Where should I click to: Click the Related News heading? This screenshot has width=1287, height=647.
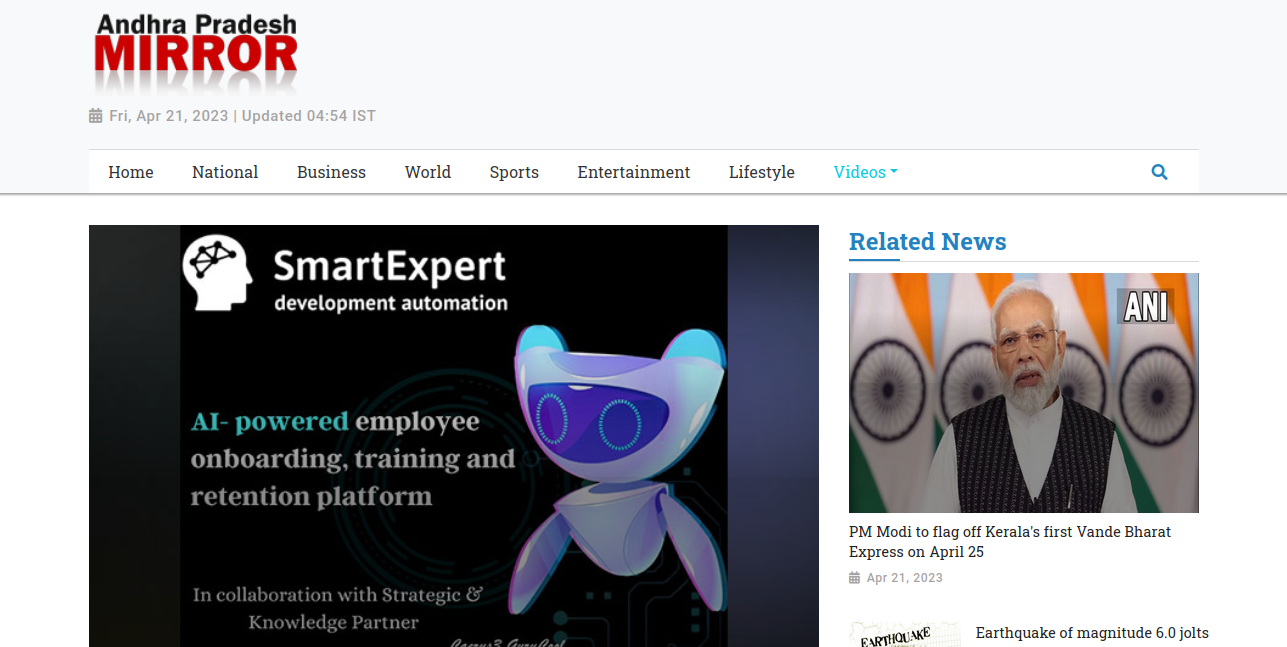pyautogui.click(x=927, y=242)
